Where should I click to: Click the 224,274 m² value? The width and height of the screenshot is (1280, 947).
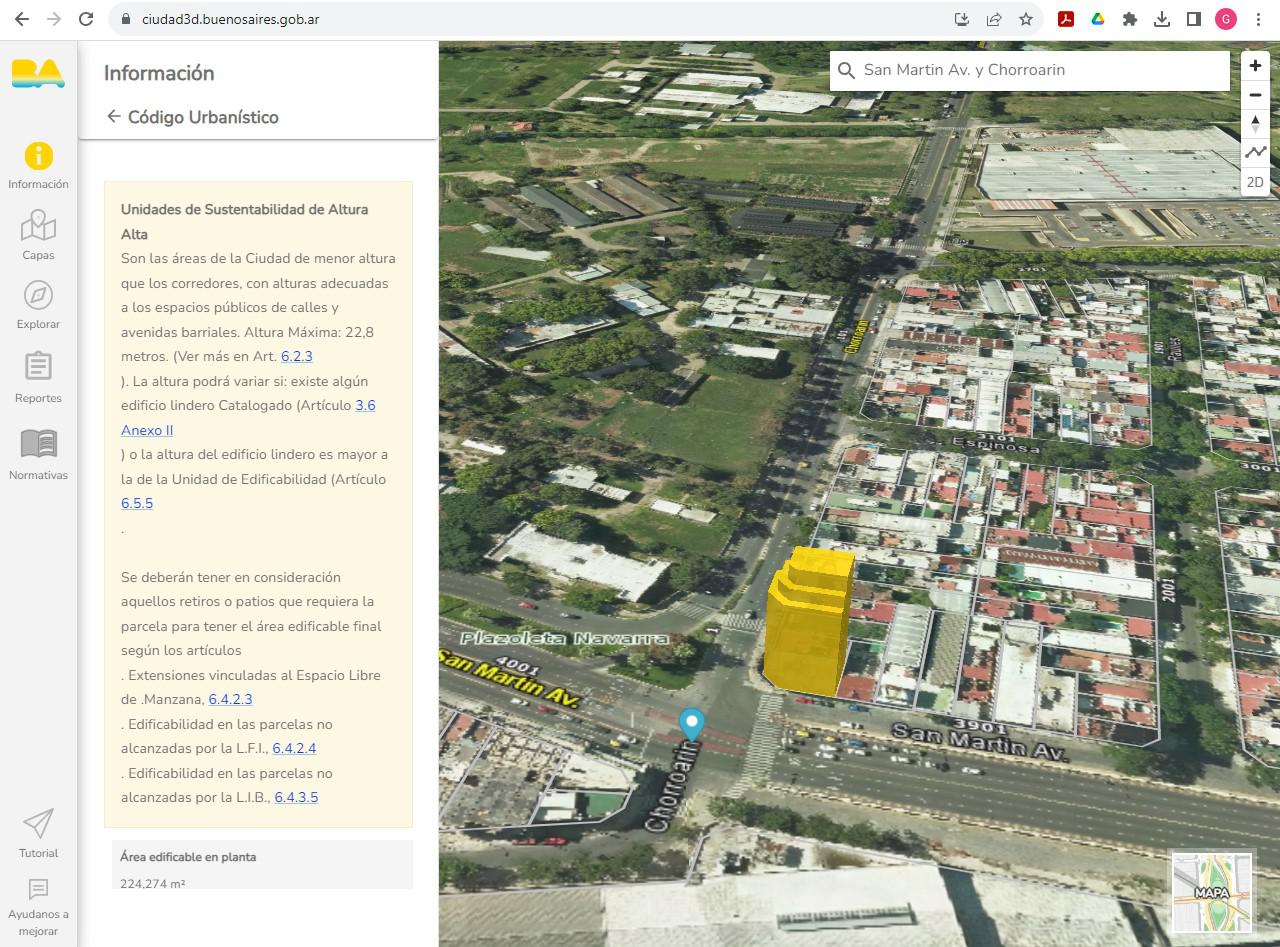[152, 883]
